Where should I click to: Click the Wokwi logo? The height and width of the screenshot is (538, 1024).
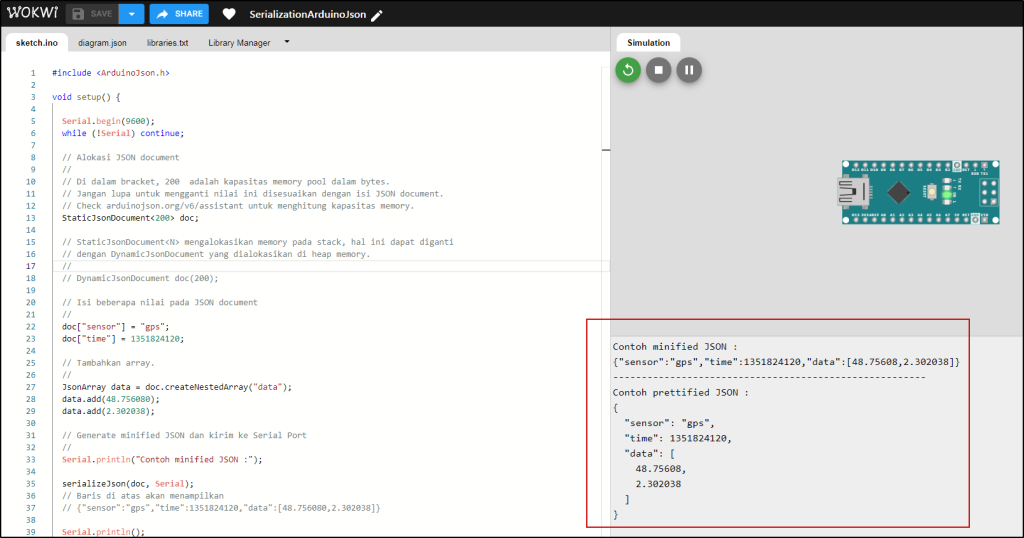(x=30, y=14)
